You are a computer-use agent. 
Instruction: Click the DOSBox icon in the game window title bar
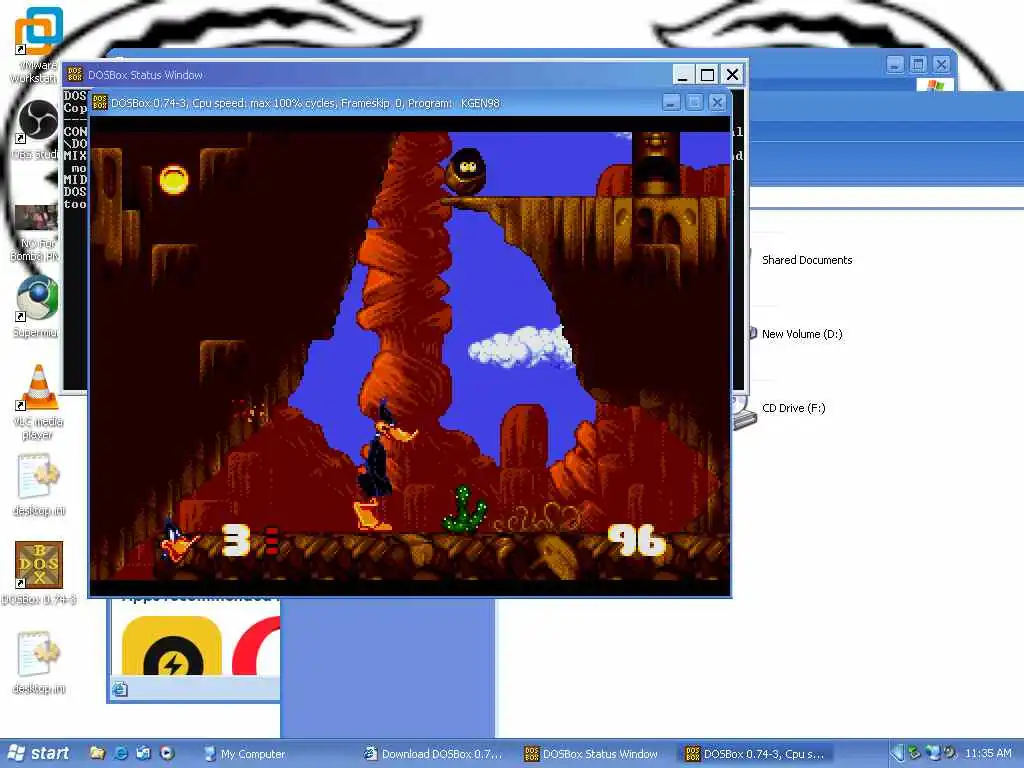click(x=100, y=103)
